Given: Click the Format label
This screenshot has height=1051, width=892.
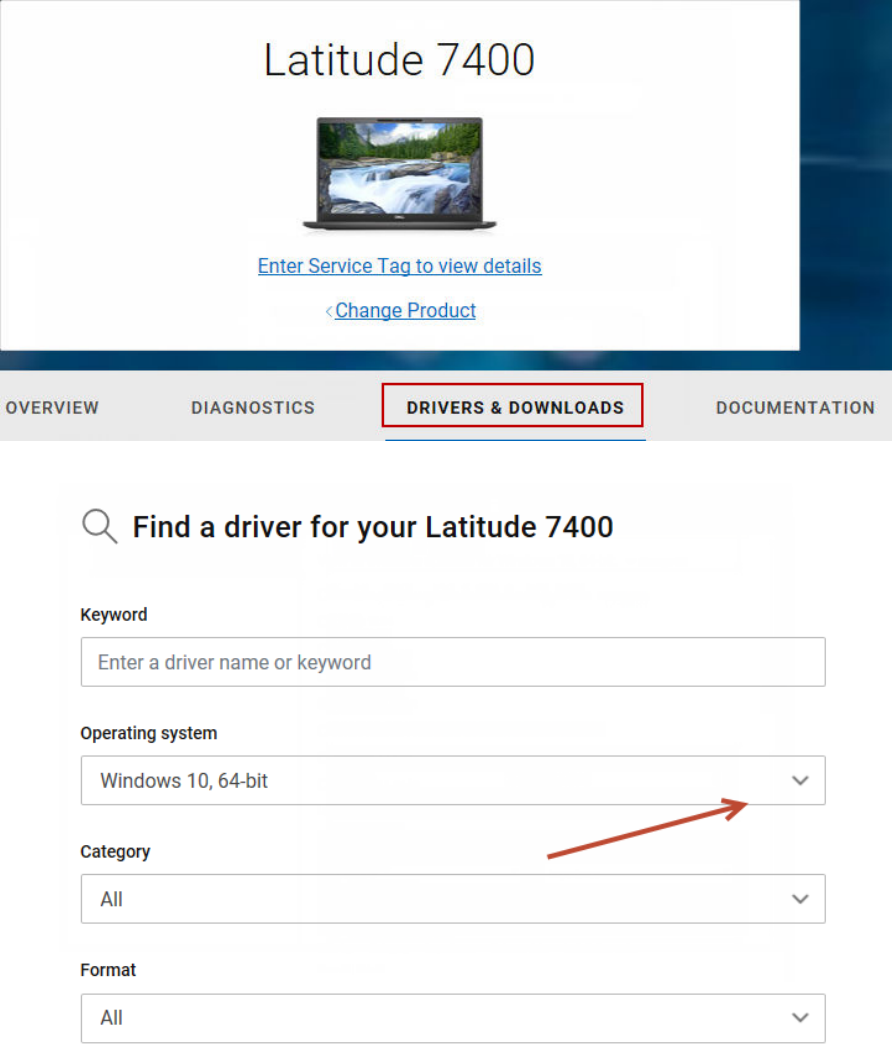Looking at the screenshot, I should click(108, 970).
